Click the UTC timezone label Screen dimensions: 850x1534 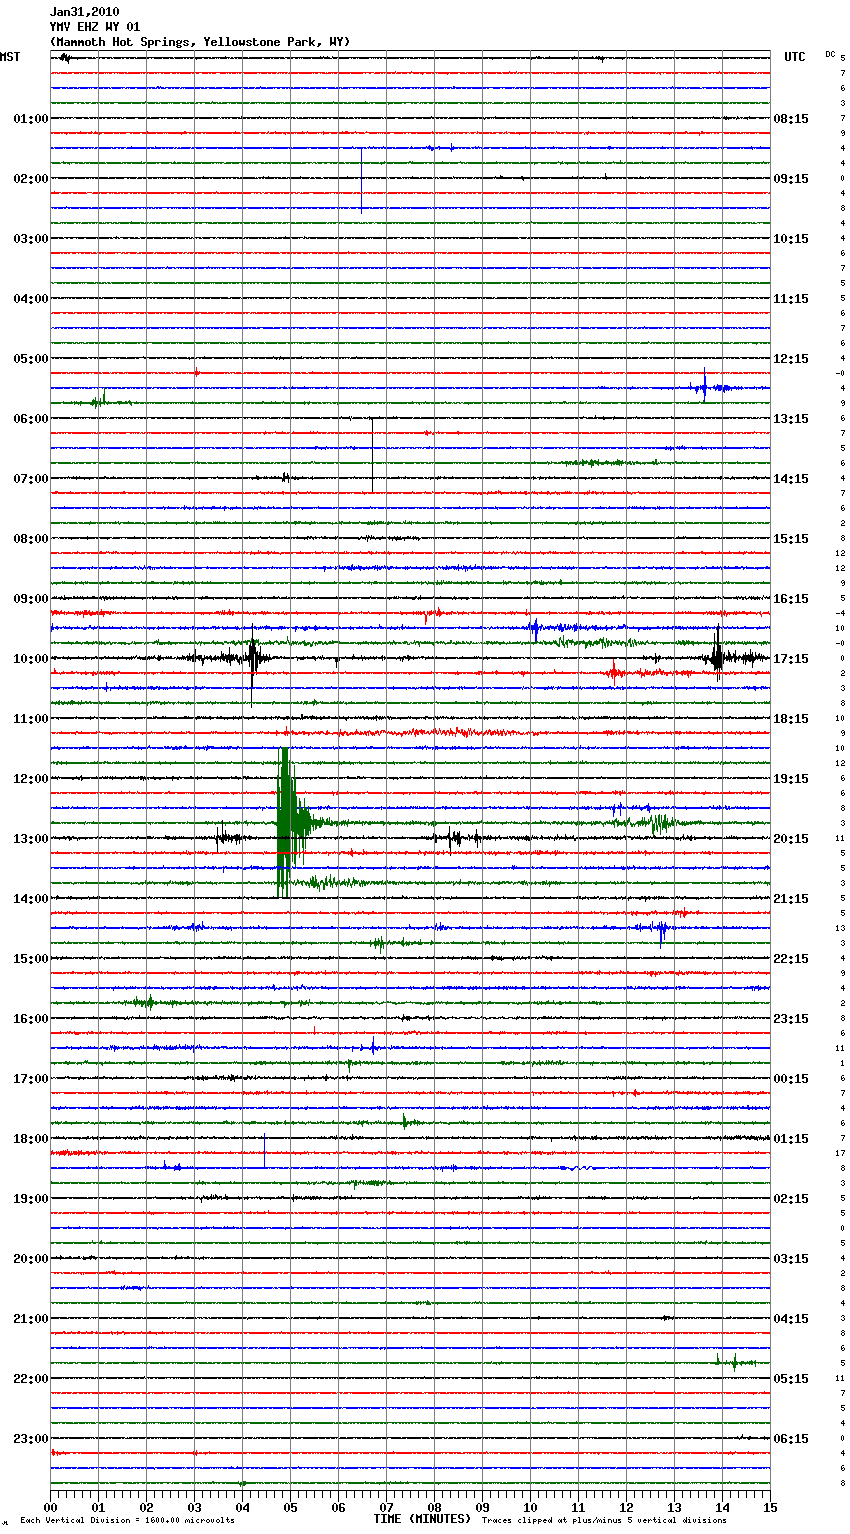click(795, 57)
